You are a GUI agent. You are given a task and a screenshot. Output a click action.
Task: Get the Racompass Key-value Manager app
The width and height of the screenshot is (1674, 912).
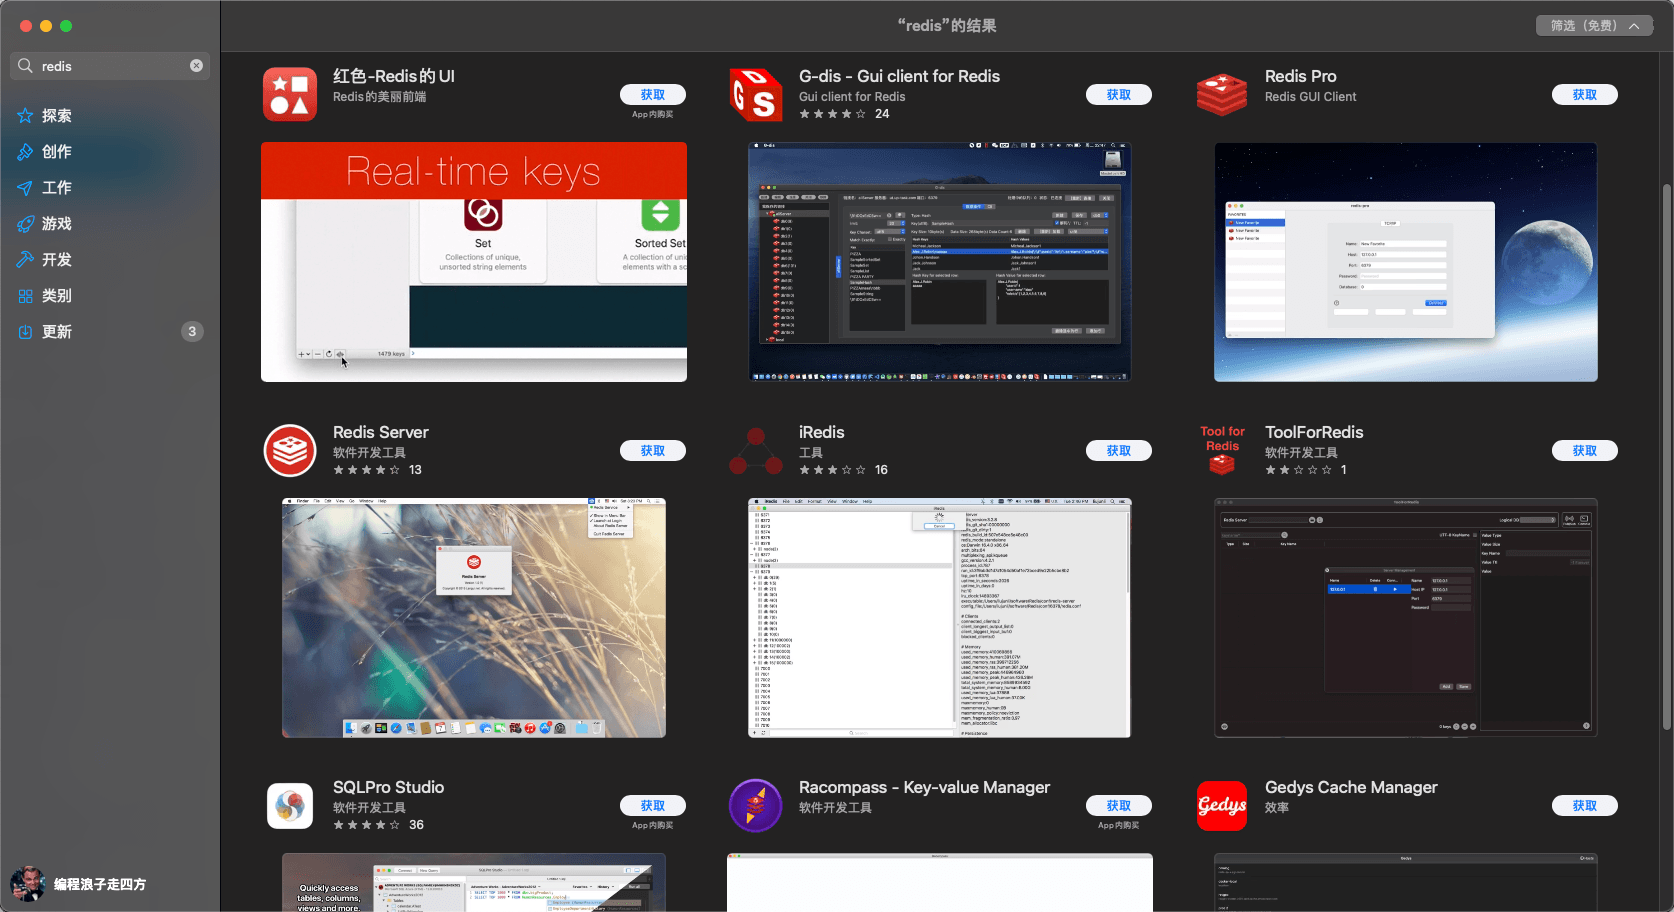[1119, 806]
